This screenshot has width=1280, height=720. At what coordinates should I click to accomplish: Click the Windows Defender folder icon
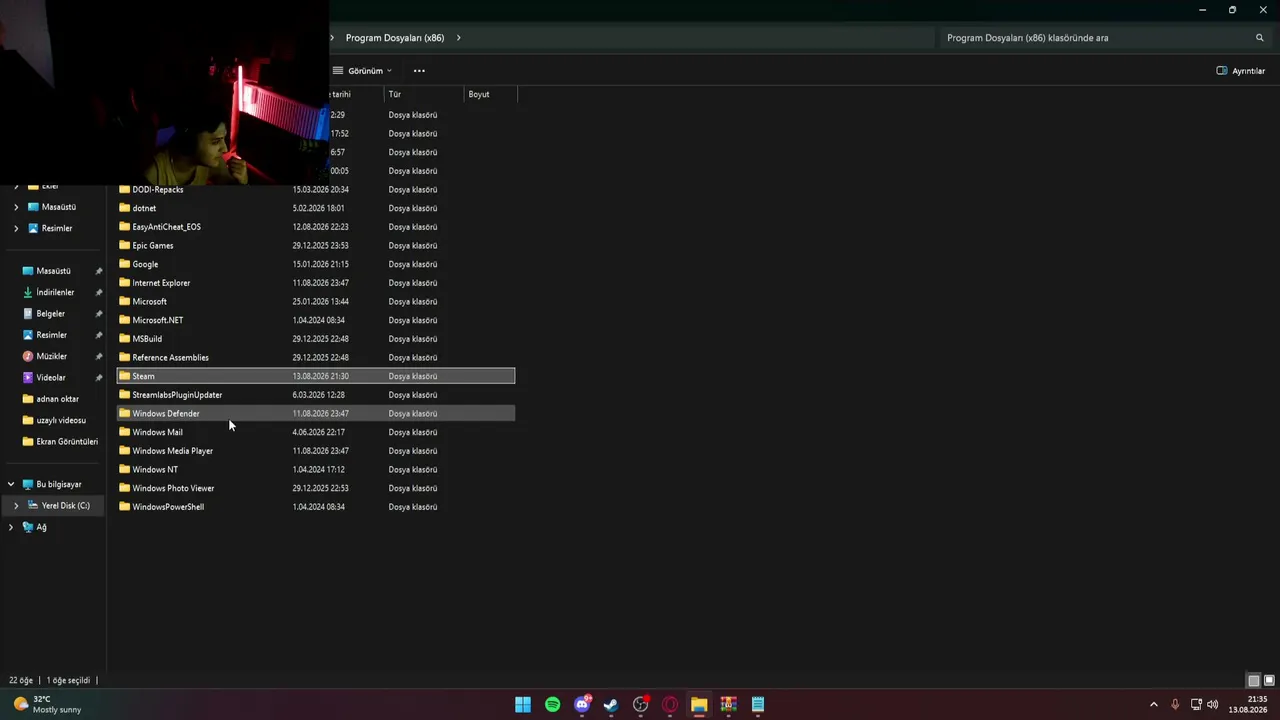click(x=125, y=413)
